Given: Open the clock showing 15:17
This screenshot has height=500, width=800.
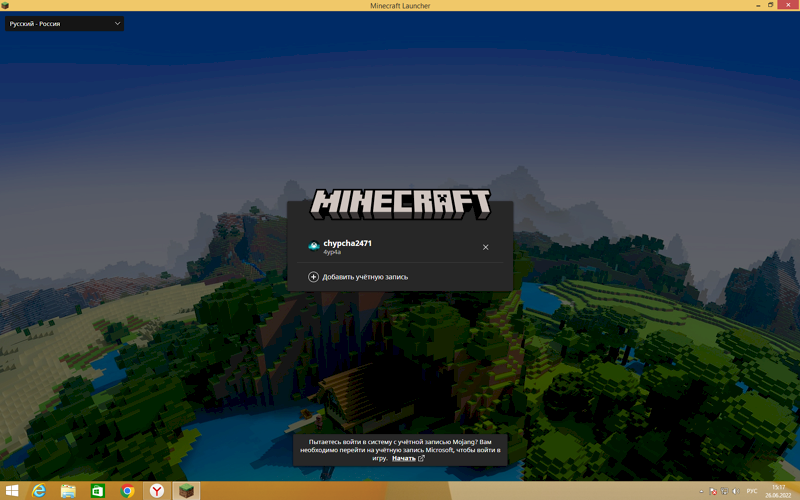Looking at the screenshot, I should (x=778, y=491).
